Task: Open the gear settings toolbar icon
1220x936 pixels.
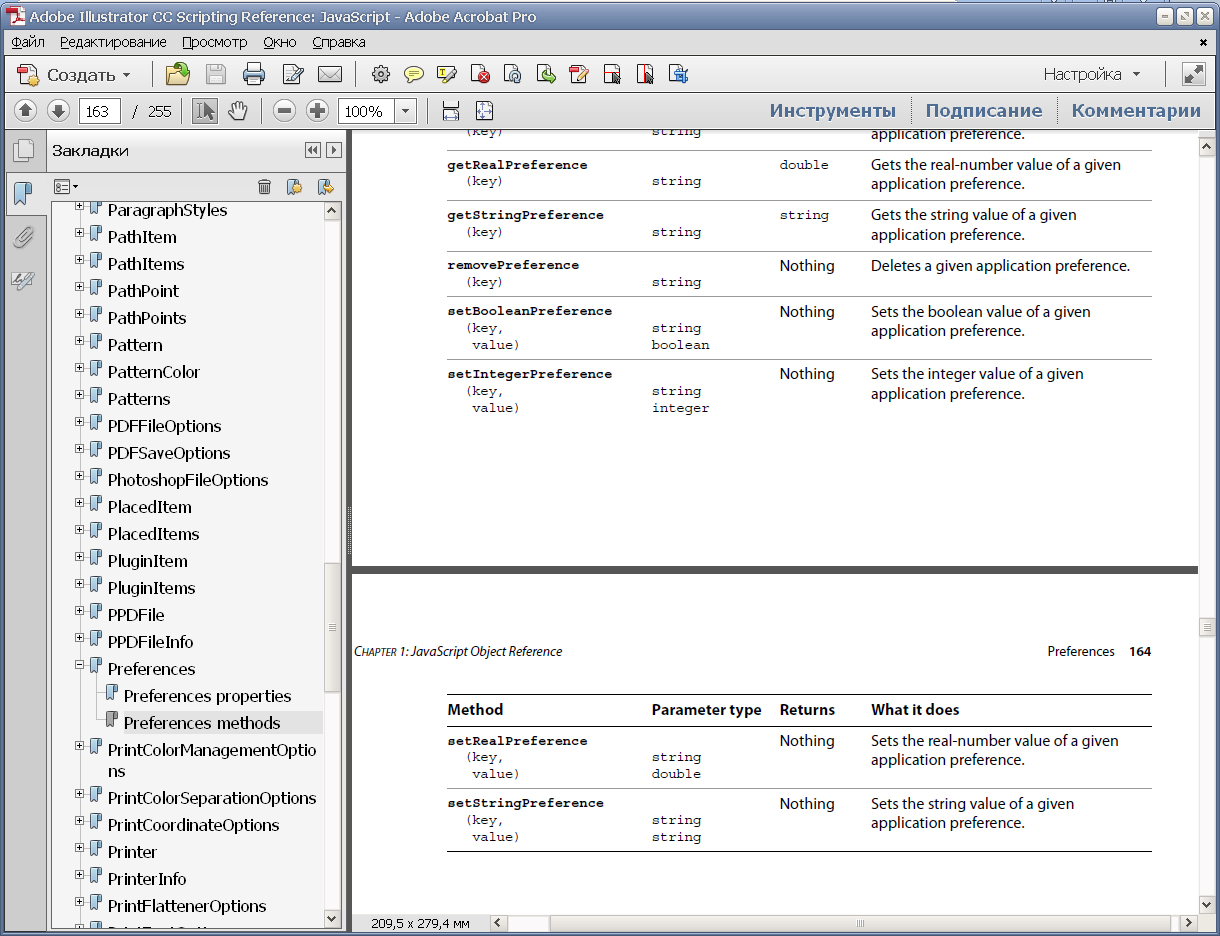Action: click(380, 74)
